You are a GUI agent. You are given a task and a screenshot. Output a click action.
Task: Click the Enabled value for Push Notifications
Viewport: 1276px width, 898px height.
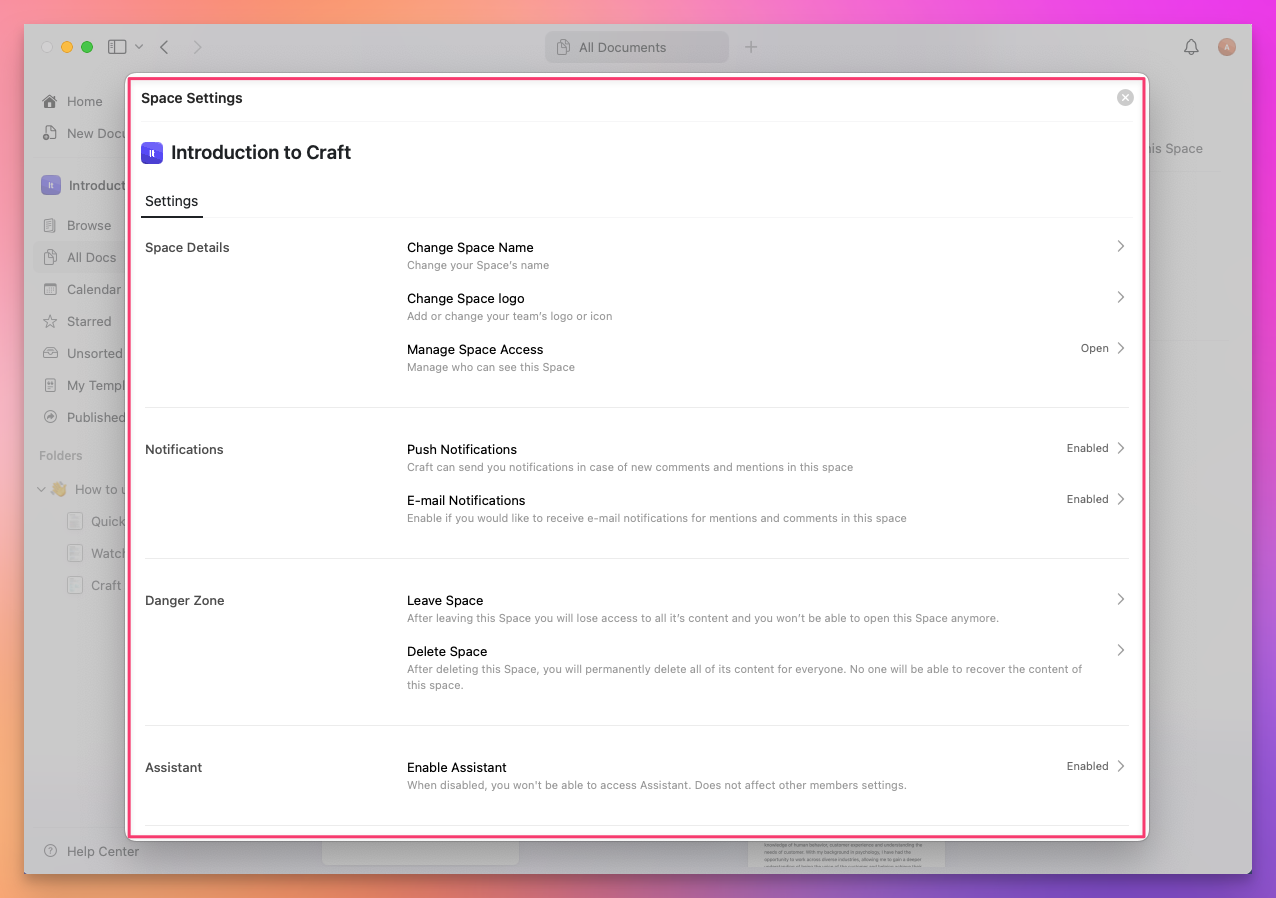click(x=1087, y=448)
